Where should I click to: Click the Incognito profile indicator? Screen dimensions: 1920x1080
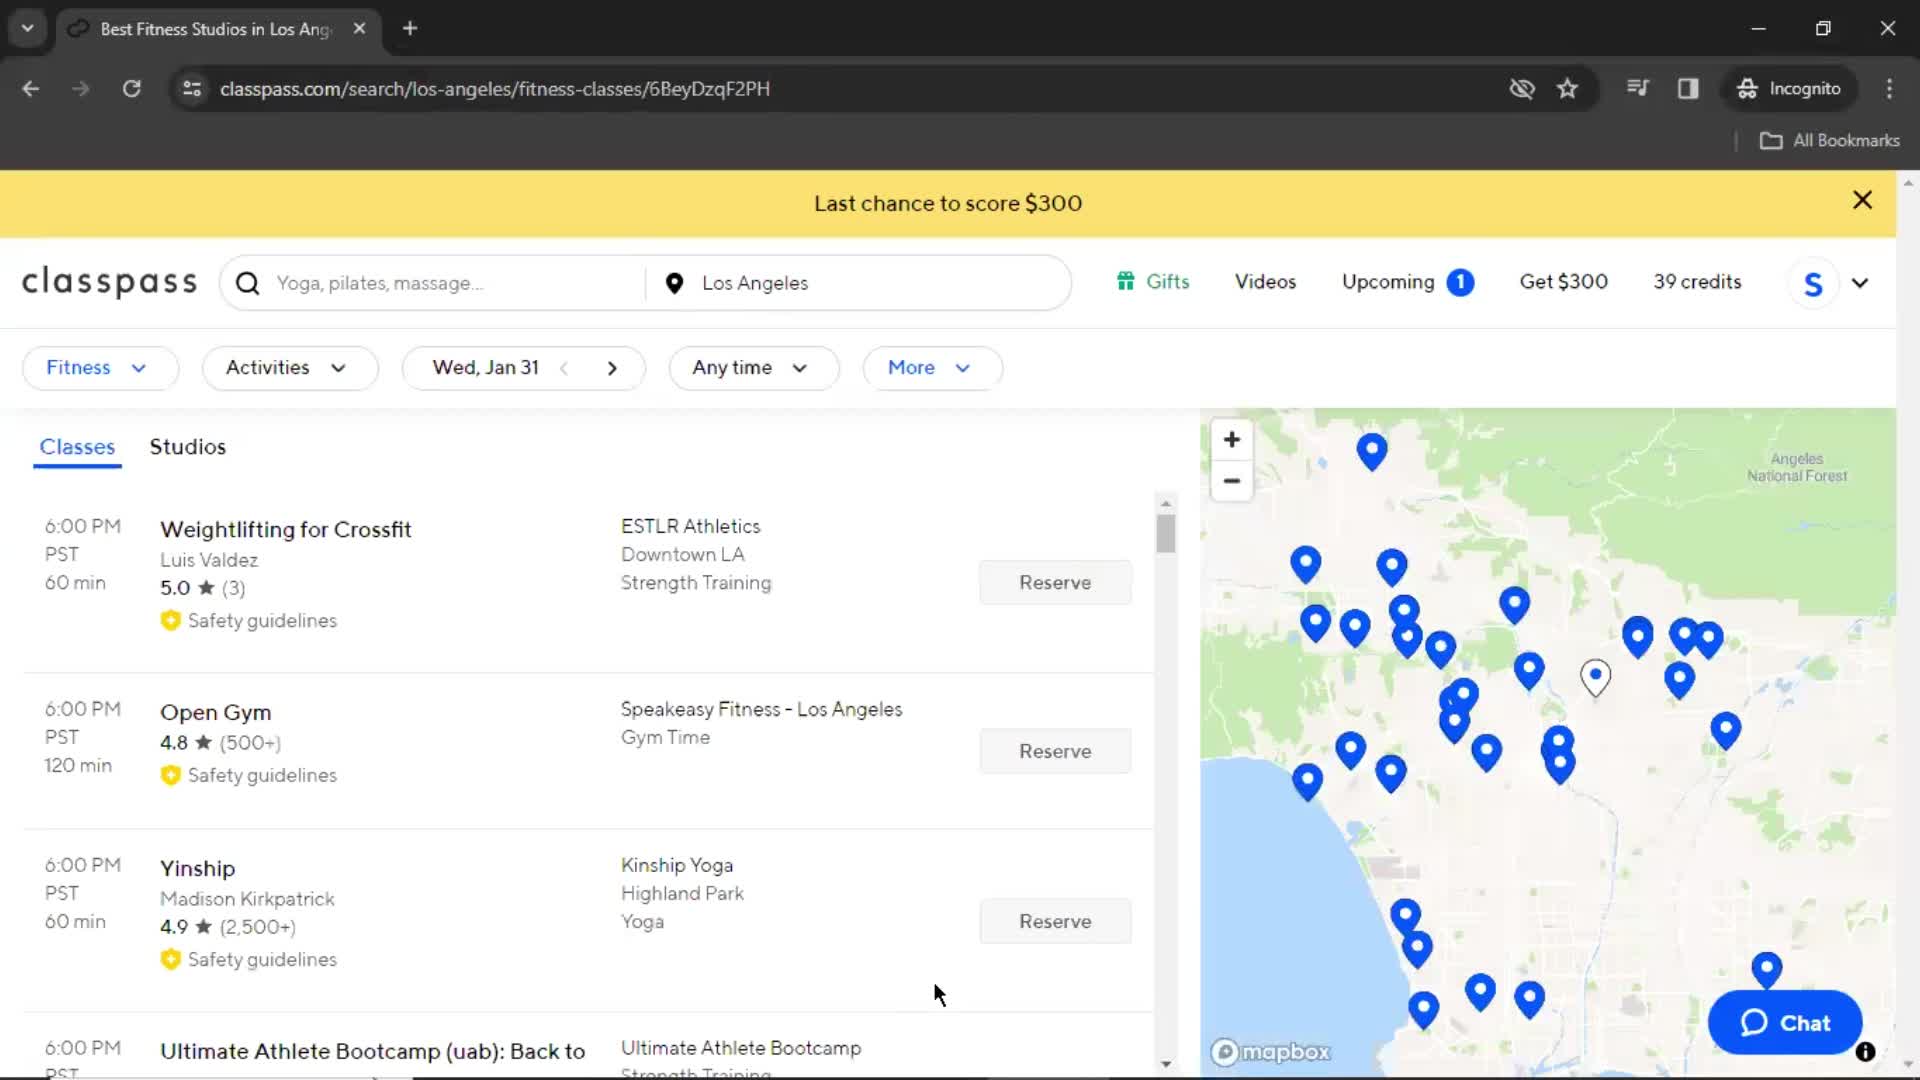[1789, 89]
